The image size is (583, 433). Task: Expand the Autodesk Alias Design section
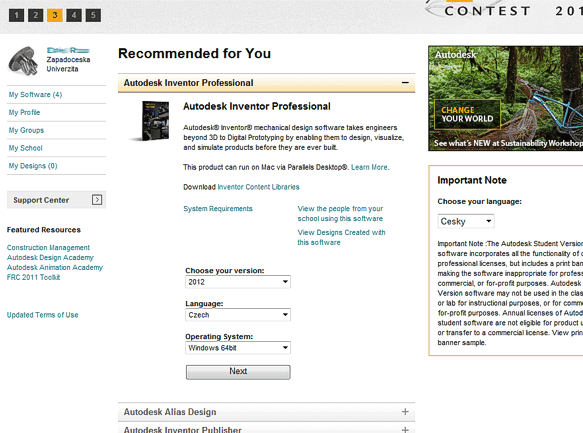point(405,412)
